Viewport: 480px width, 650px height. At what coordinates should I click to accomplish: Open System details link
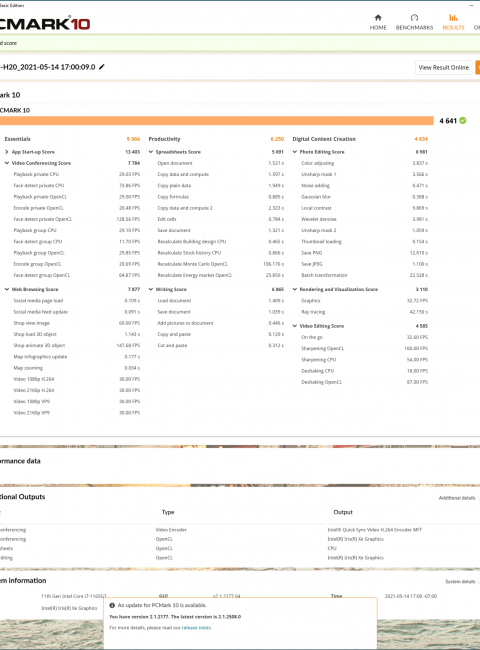pos(460,582)
